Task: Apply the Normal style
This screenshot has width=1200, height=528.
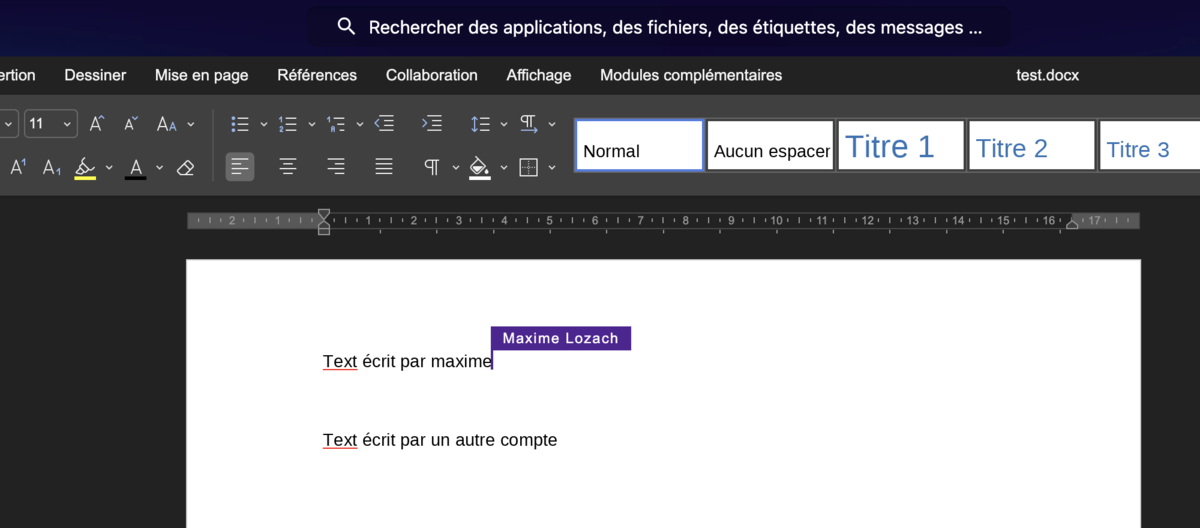Action: click(639, 146)
